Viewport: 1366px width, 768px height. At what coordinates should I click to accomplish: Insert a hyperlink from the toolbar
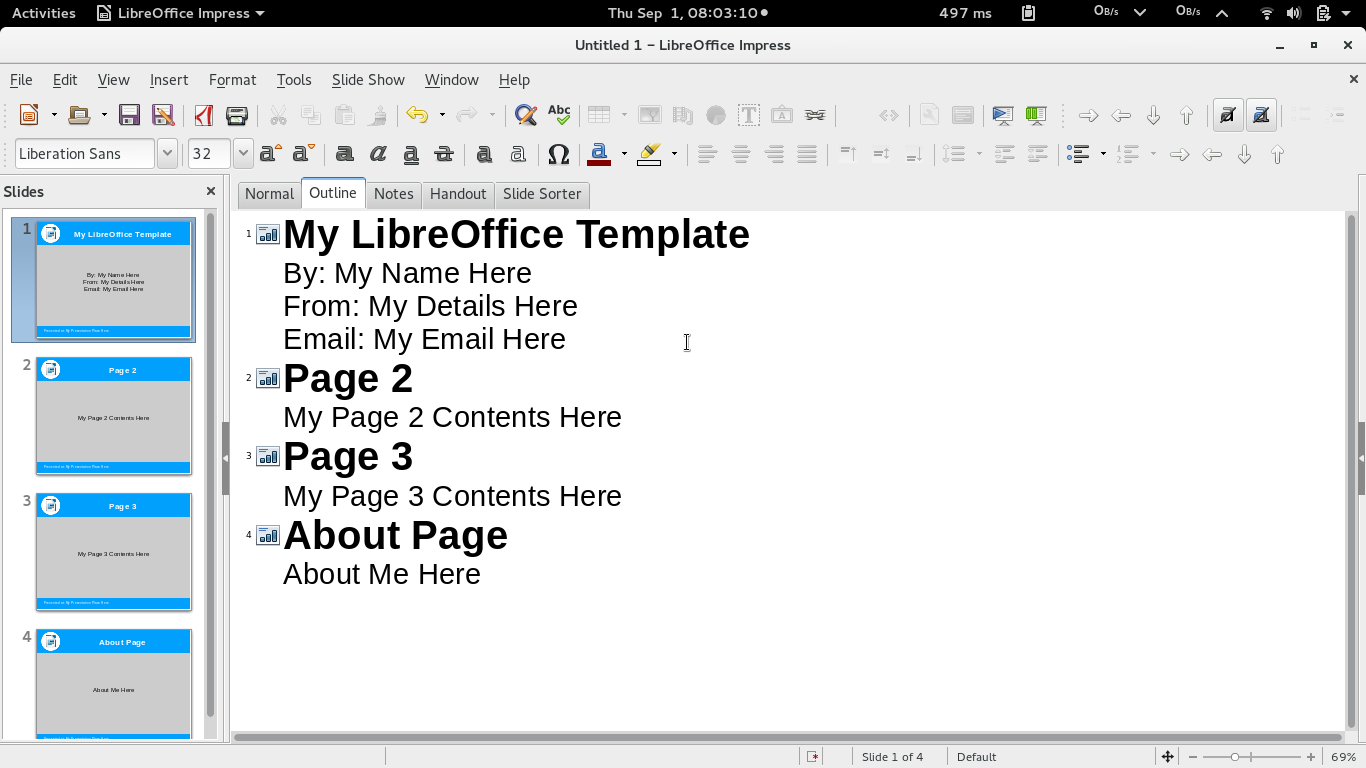pyautogui.click(x=815, y=115)
